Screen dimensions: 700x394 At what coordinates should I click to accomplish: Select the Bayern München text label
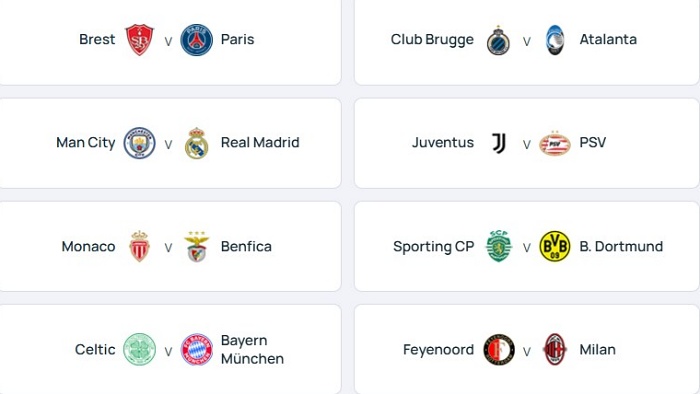tap(252, 349)
